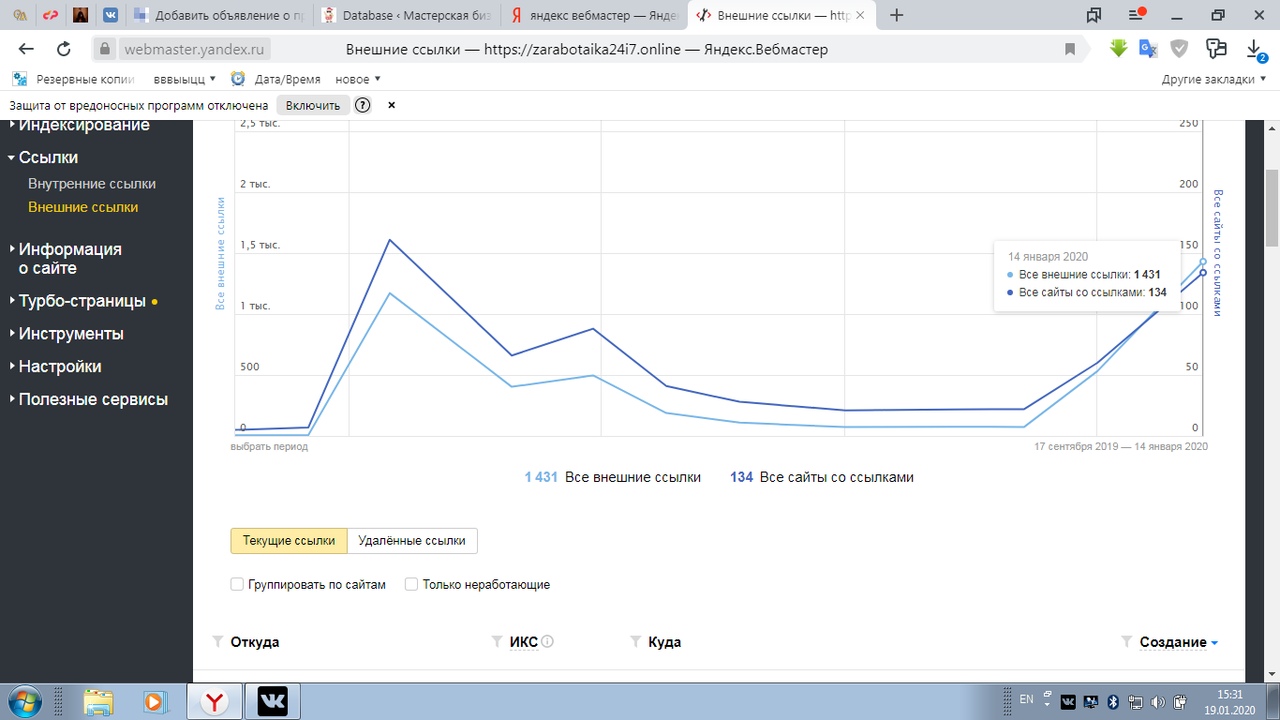Open the green download arrow extension
1280x720 pixels.
coord(1118,48)
